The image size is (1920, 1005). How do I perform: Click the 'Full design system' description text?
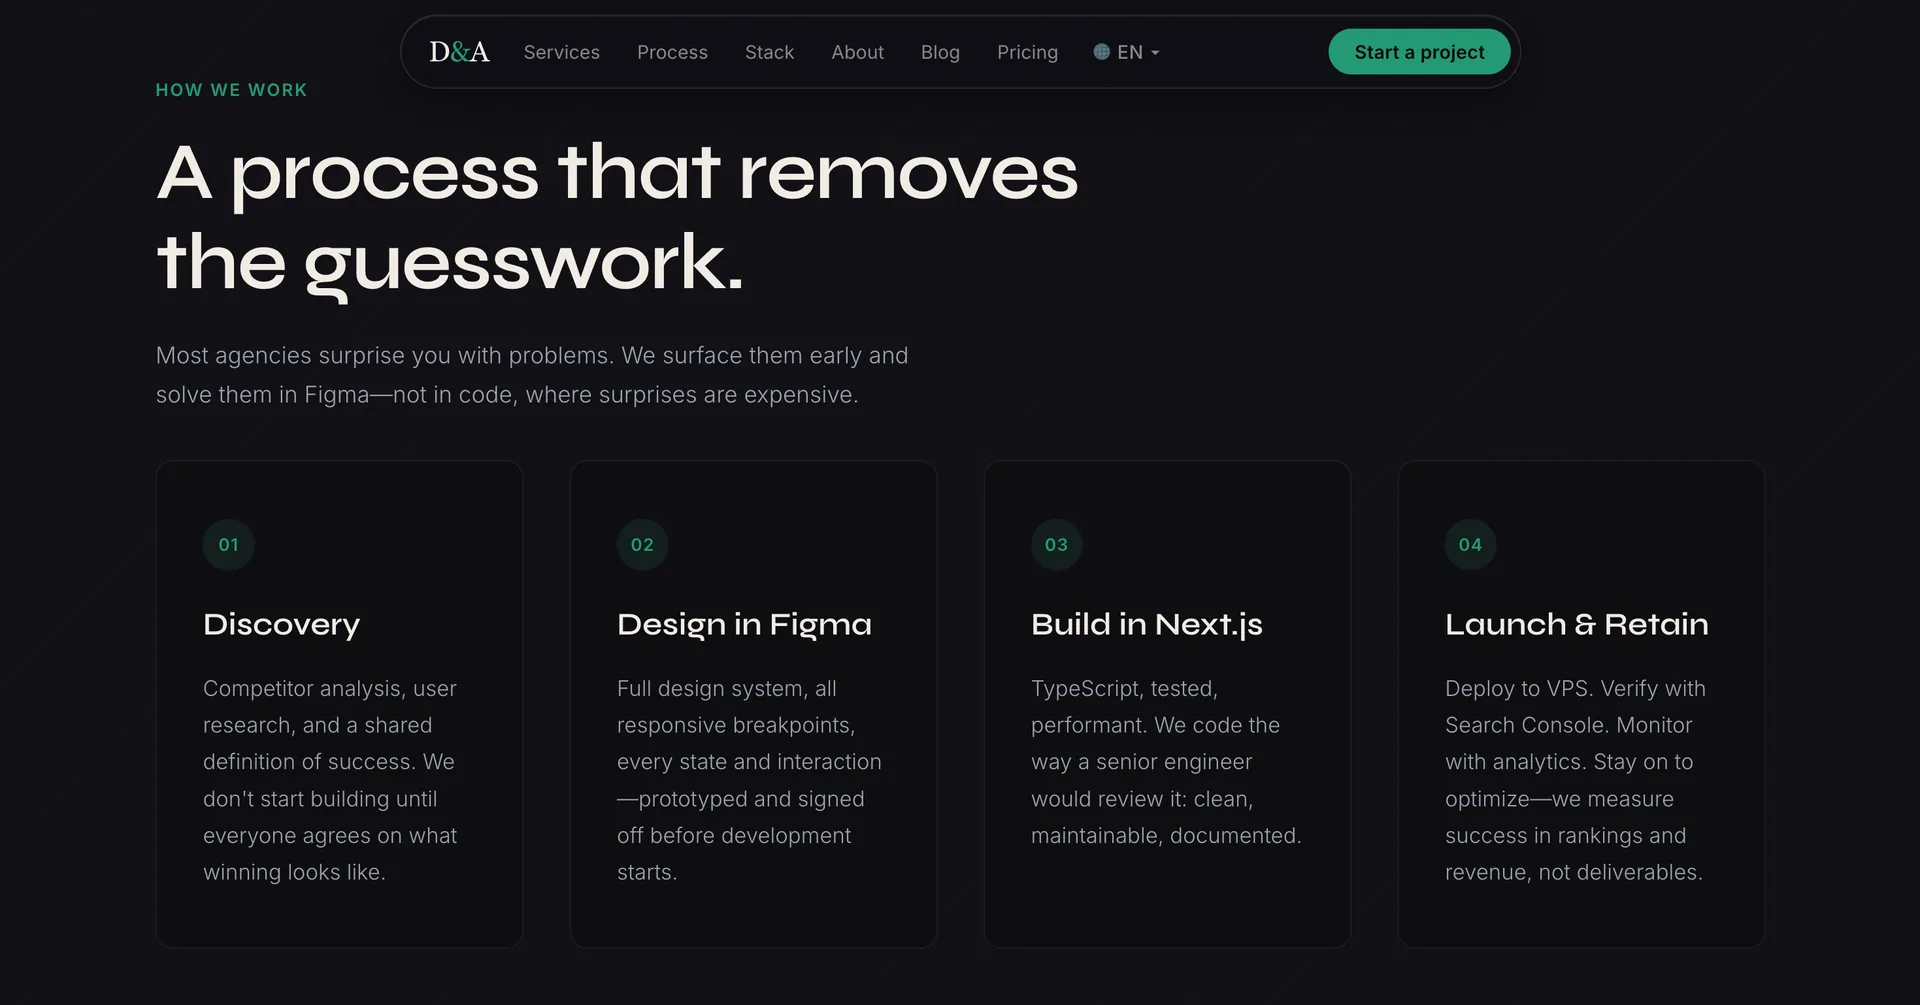(x=749, y=780)
